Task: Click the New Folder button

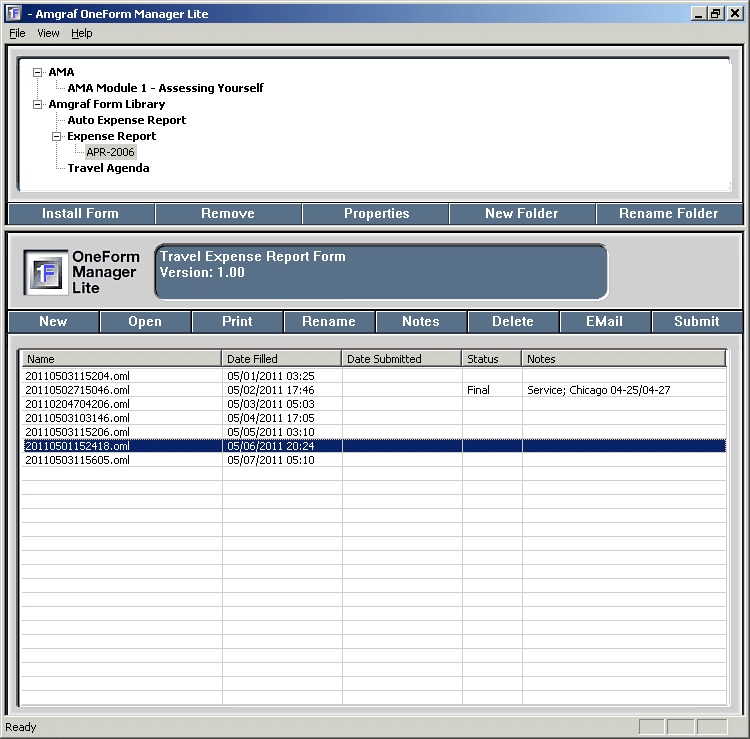Action: click(x=521, y=213)
